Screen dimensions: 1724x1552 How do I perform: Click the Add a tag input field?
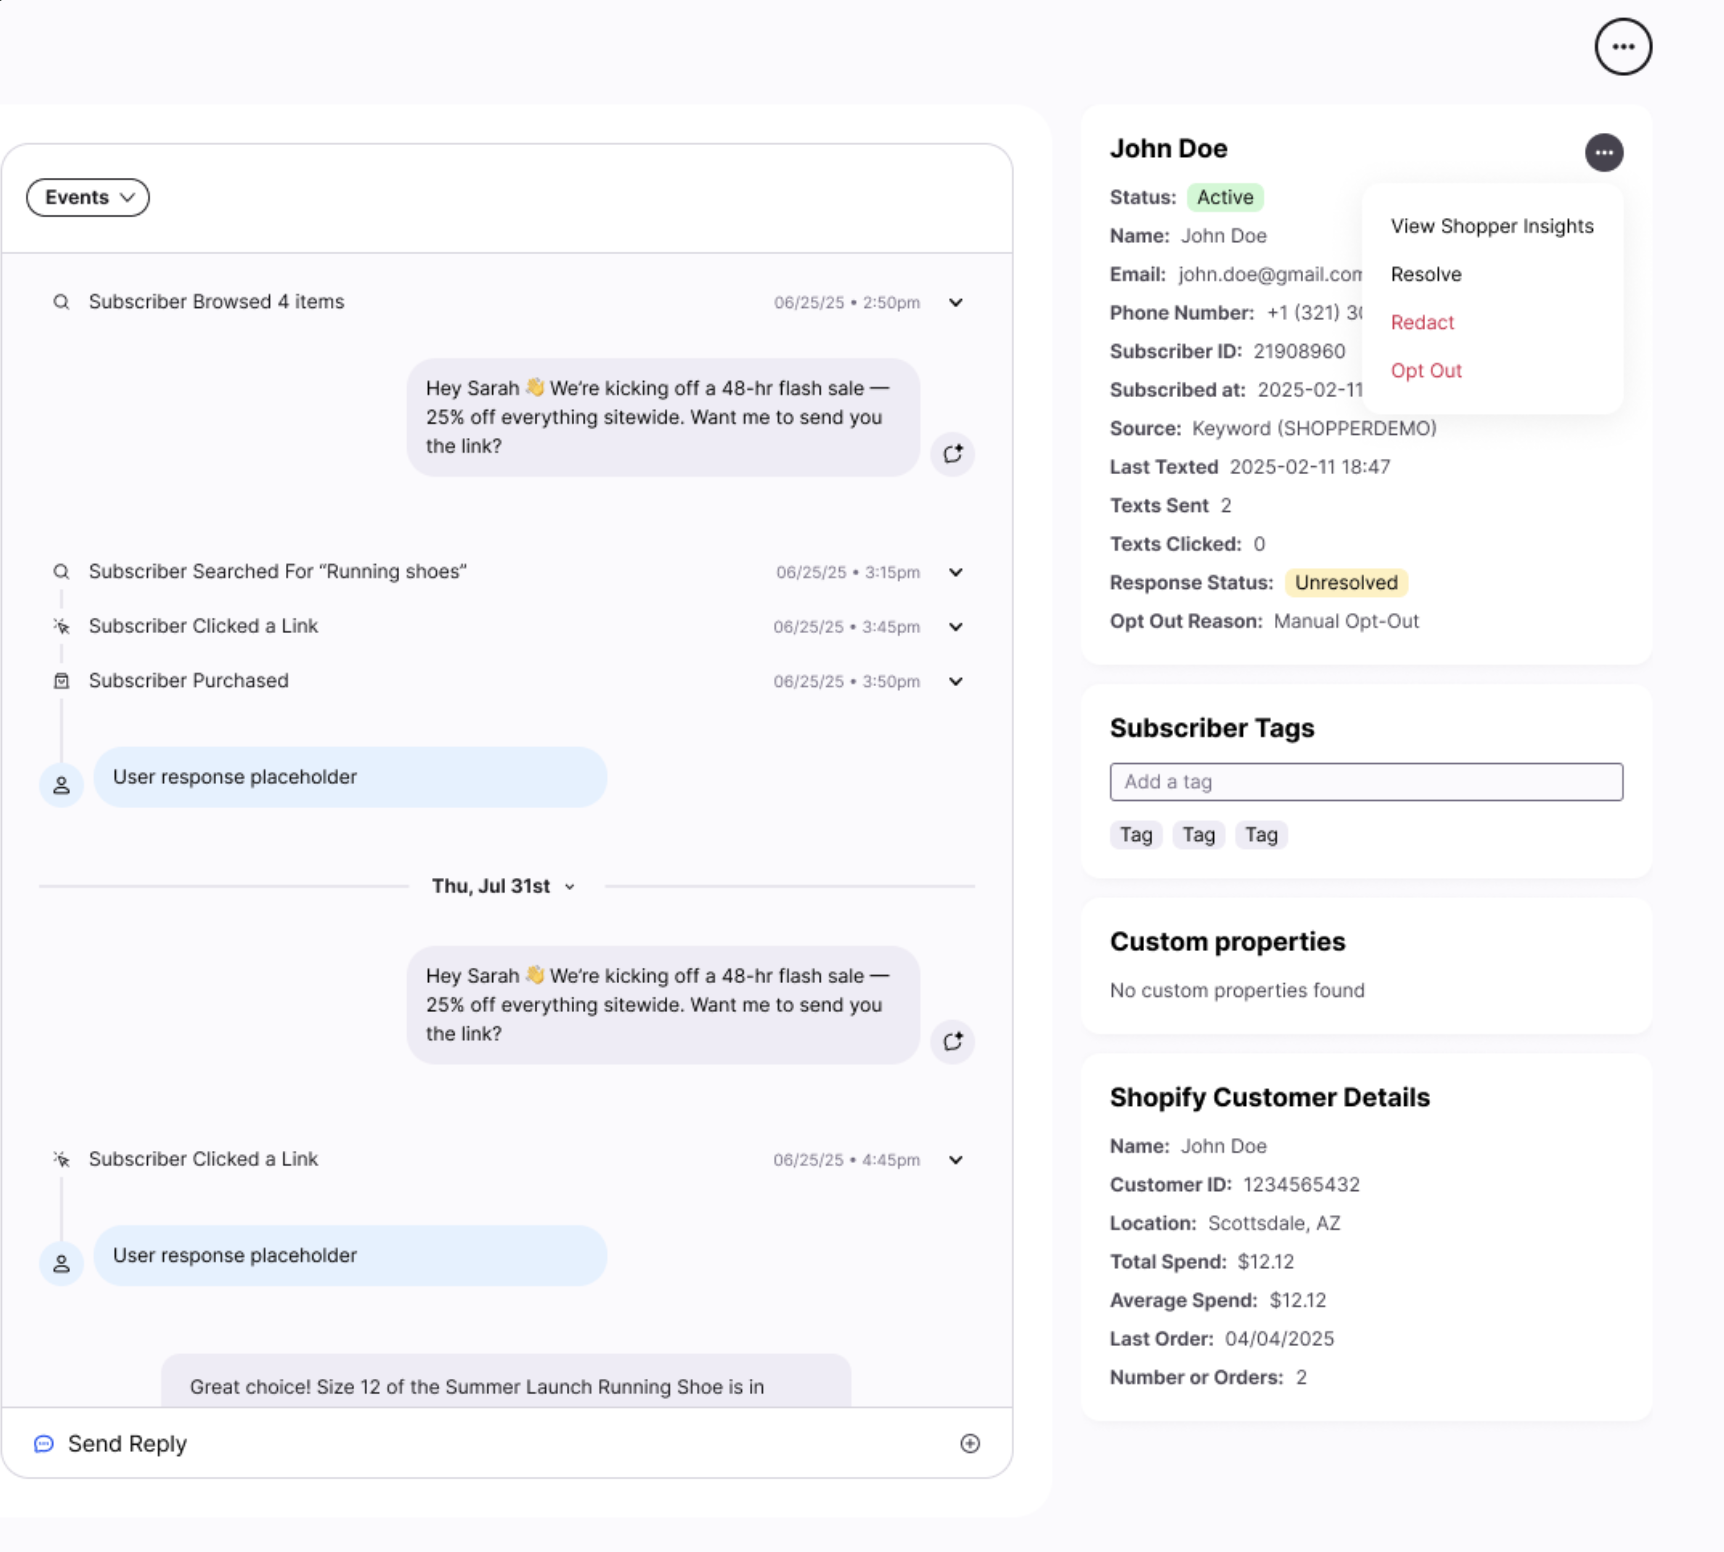1365,782
